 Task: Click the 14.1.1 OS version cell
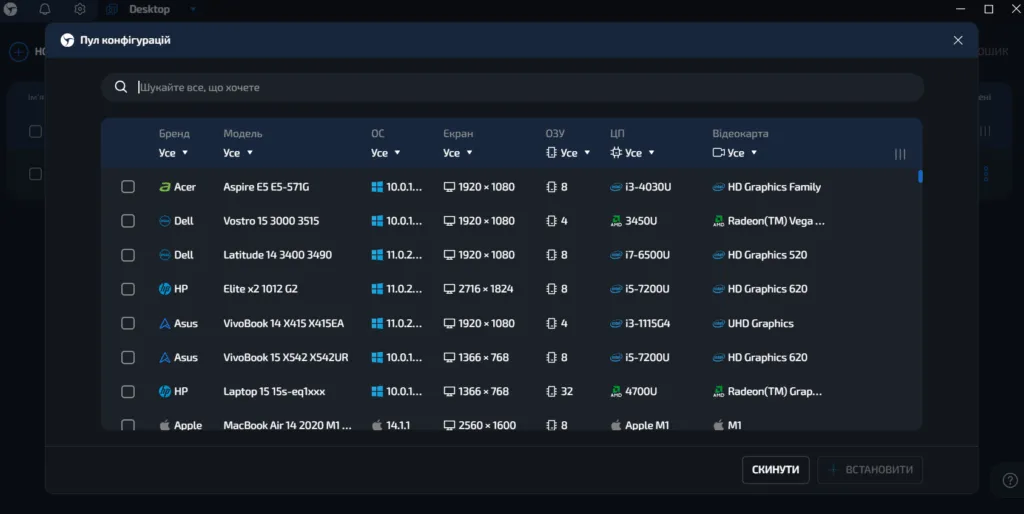(x=391, y=425)
